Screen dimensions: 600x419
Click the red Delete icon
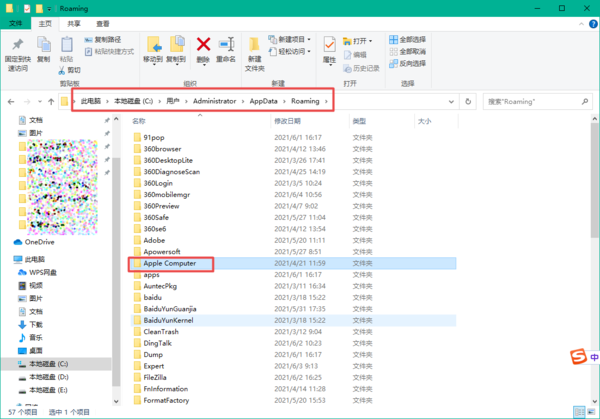203,47
